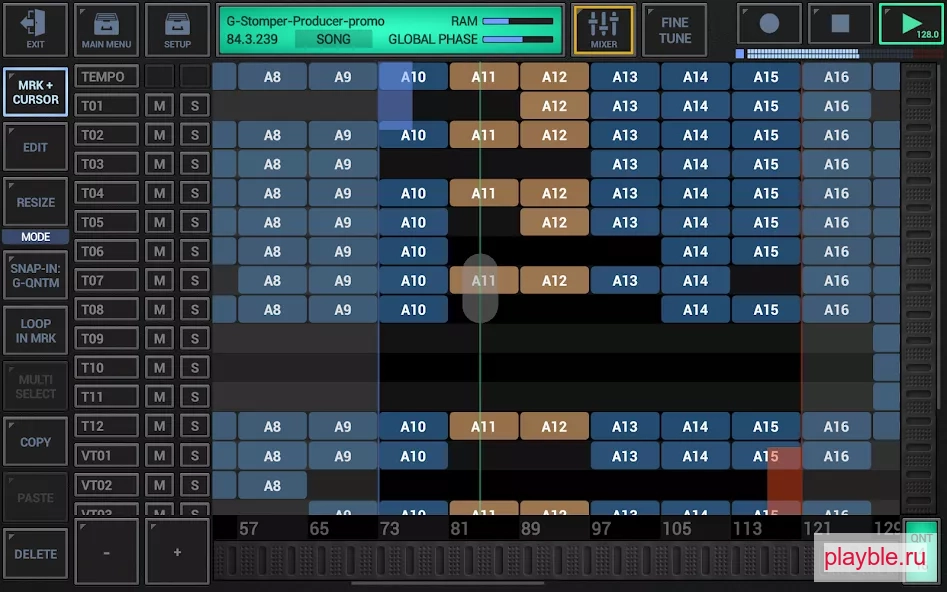Image resolution: width=947 pixels, height=592 pixels.
Task: Click the SONG mode label in display
Action: [x=333, y=39]
